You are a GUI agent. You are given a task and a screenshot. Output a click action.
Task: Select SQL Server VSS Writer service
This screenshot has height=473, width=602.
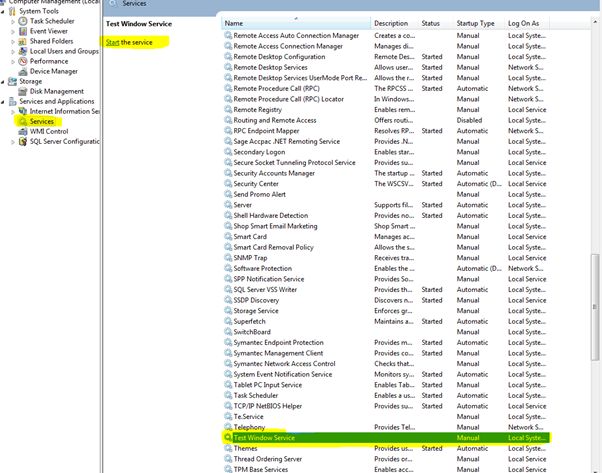[x=265, y=289]
